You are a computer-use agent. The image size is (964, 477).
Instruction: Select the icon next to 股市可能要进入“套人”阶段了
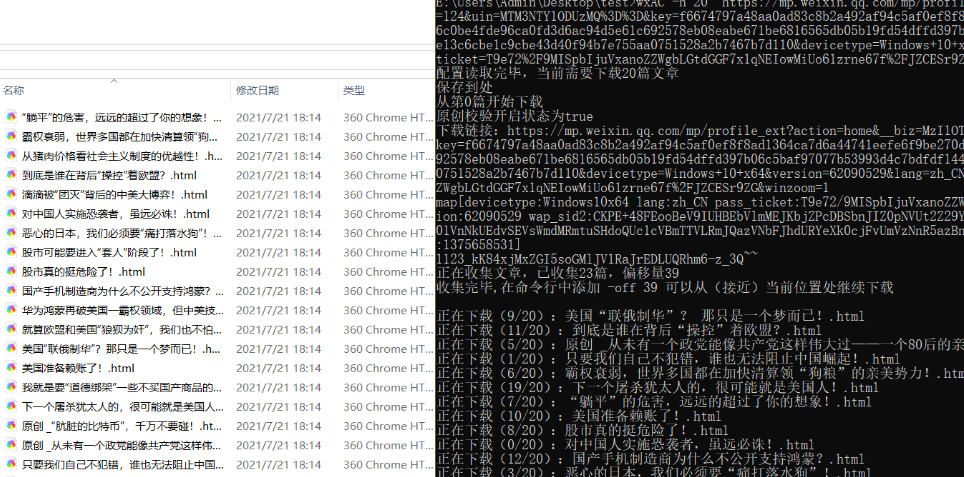point(11,252)
